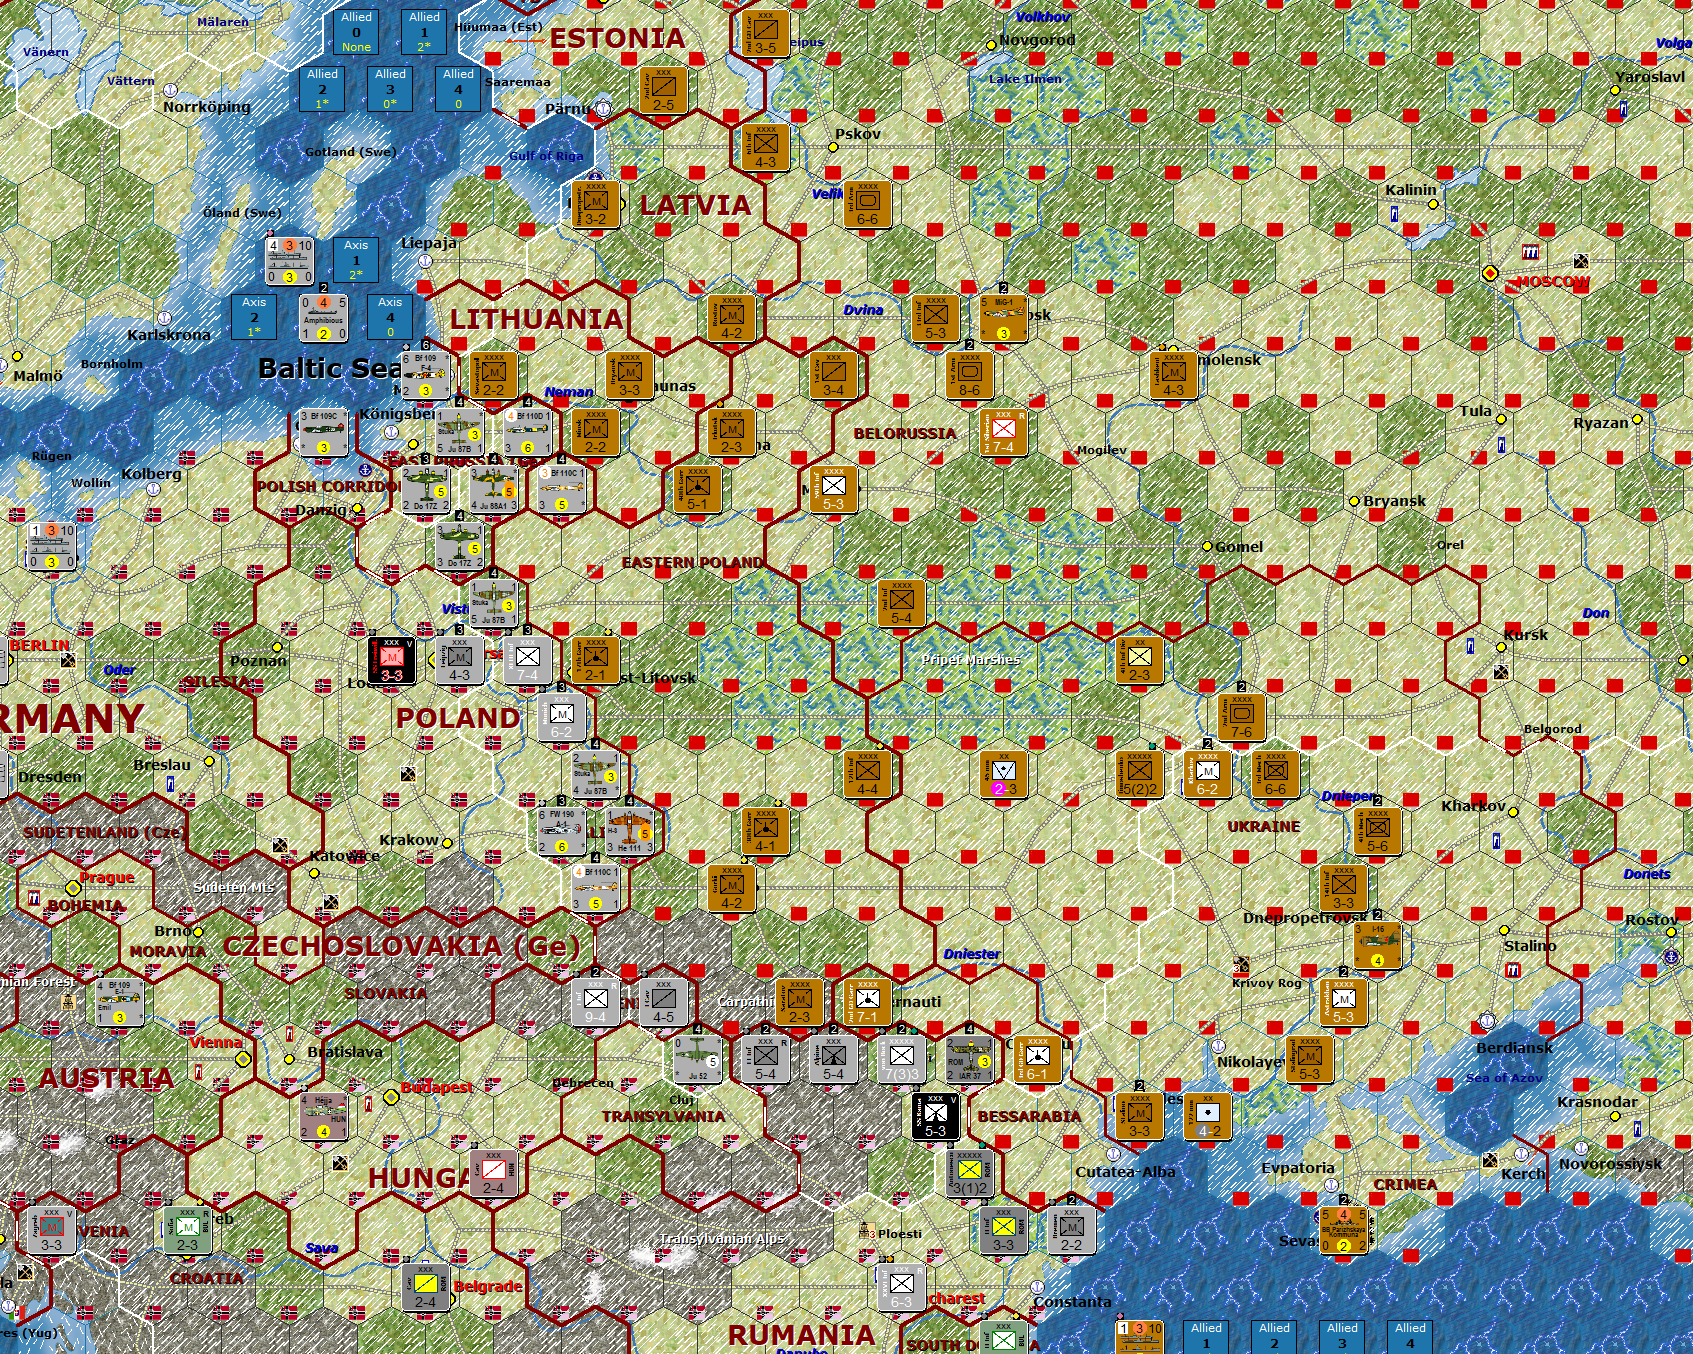Click the Krakow city label
This screenshot has height=1354, width=1693.
click(x=409, y=840)
